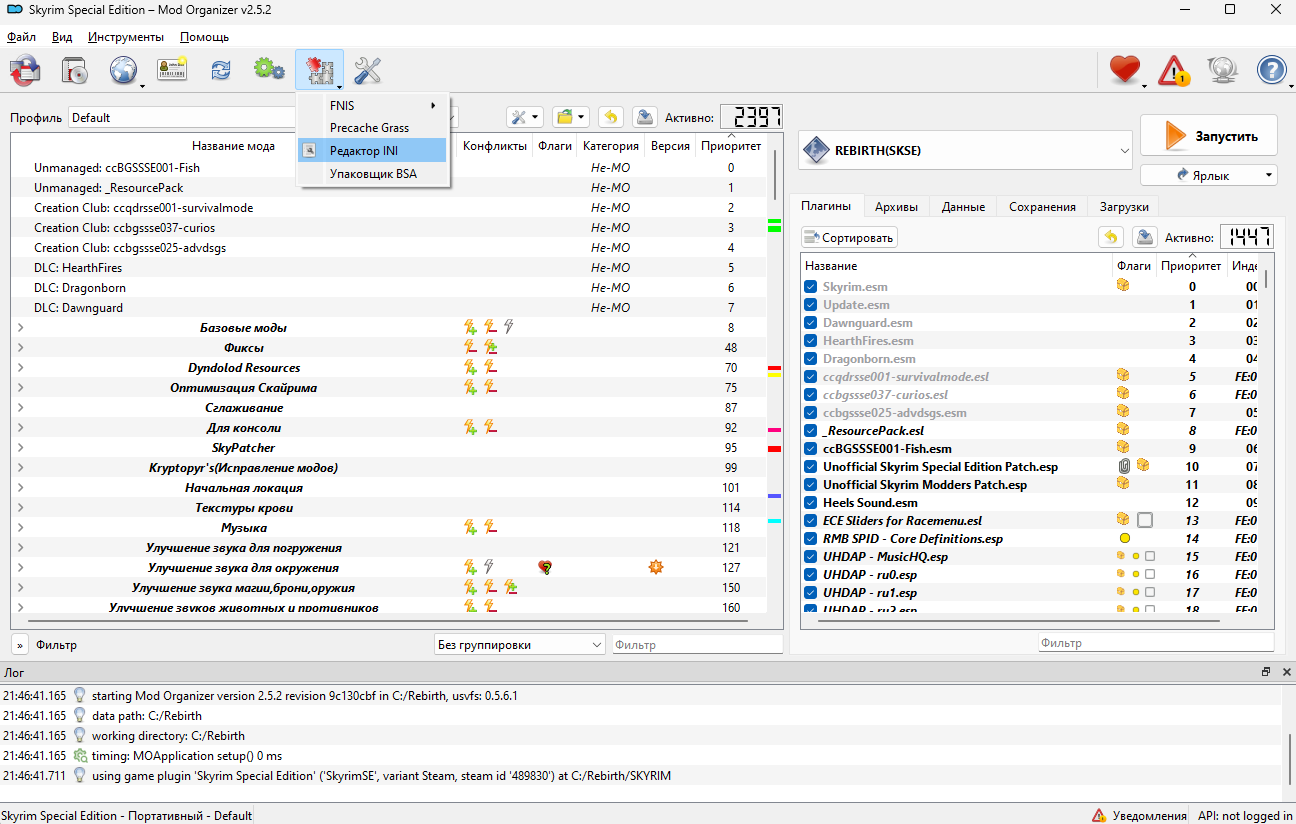
Task: Click paperclip flag on Unofficial Skyrim Special Edition Patch
Action: (1124, 466)
